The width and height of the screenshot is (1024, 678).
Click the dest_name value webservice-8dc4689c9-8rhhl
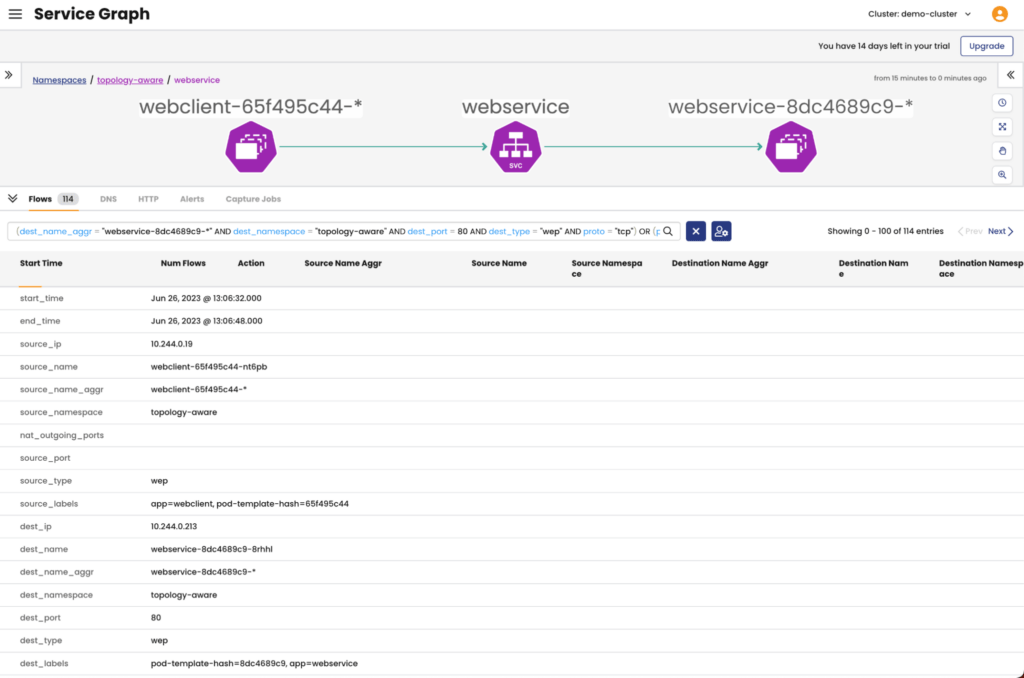coord(212,549)
